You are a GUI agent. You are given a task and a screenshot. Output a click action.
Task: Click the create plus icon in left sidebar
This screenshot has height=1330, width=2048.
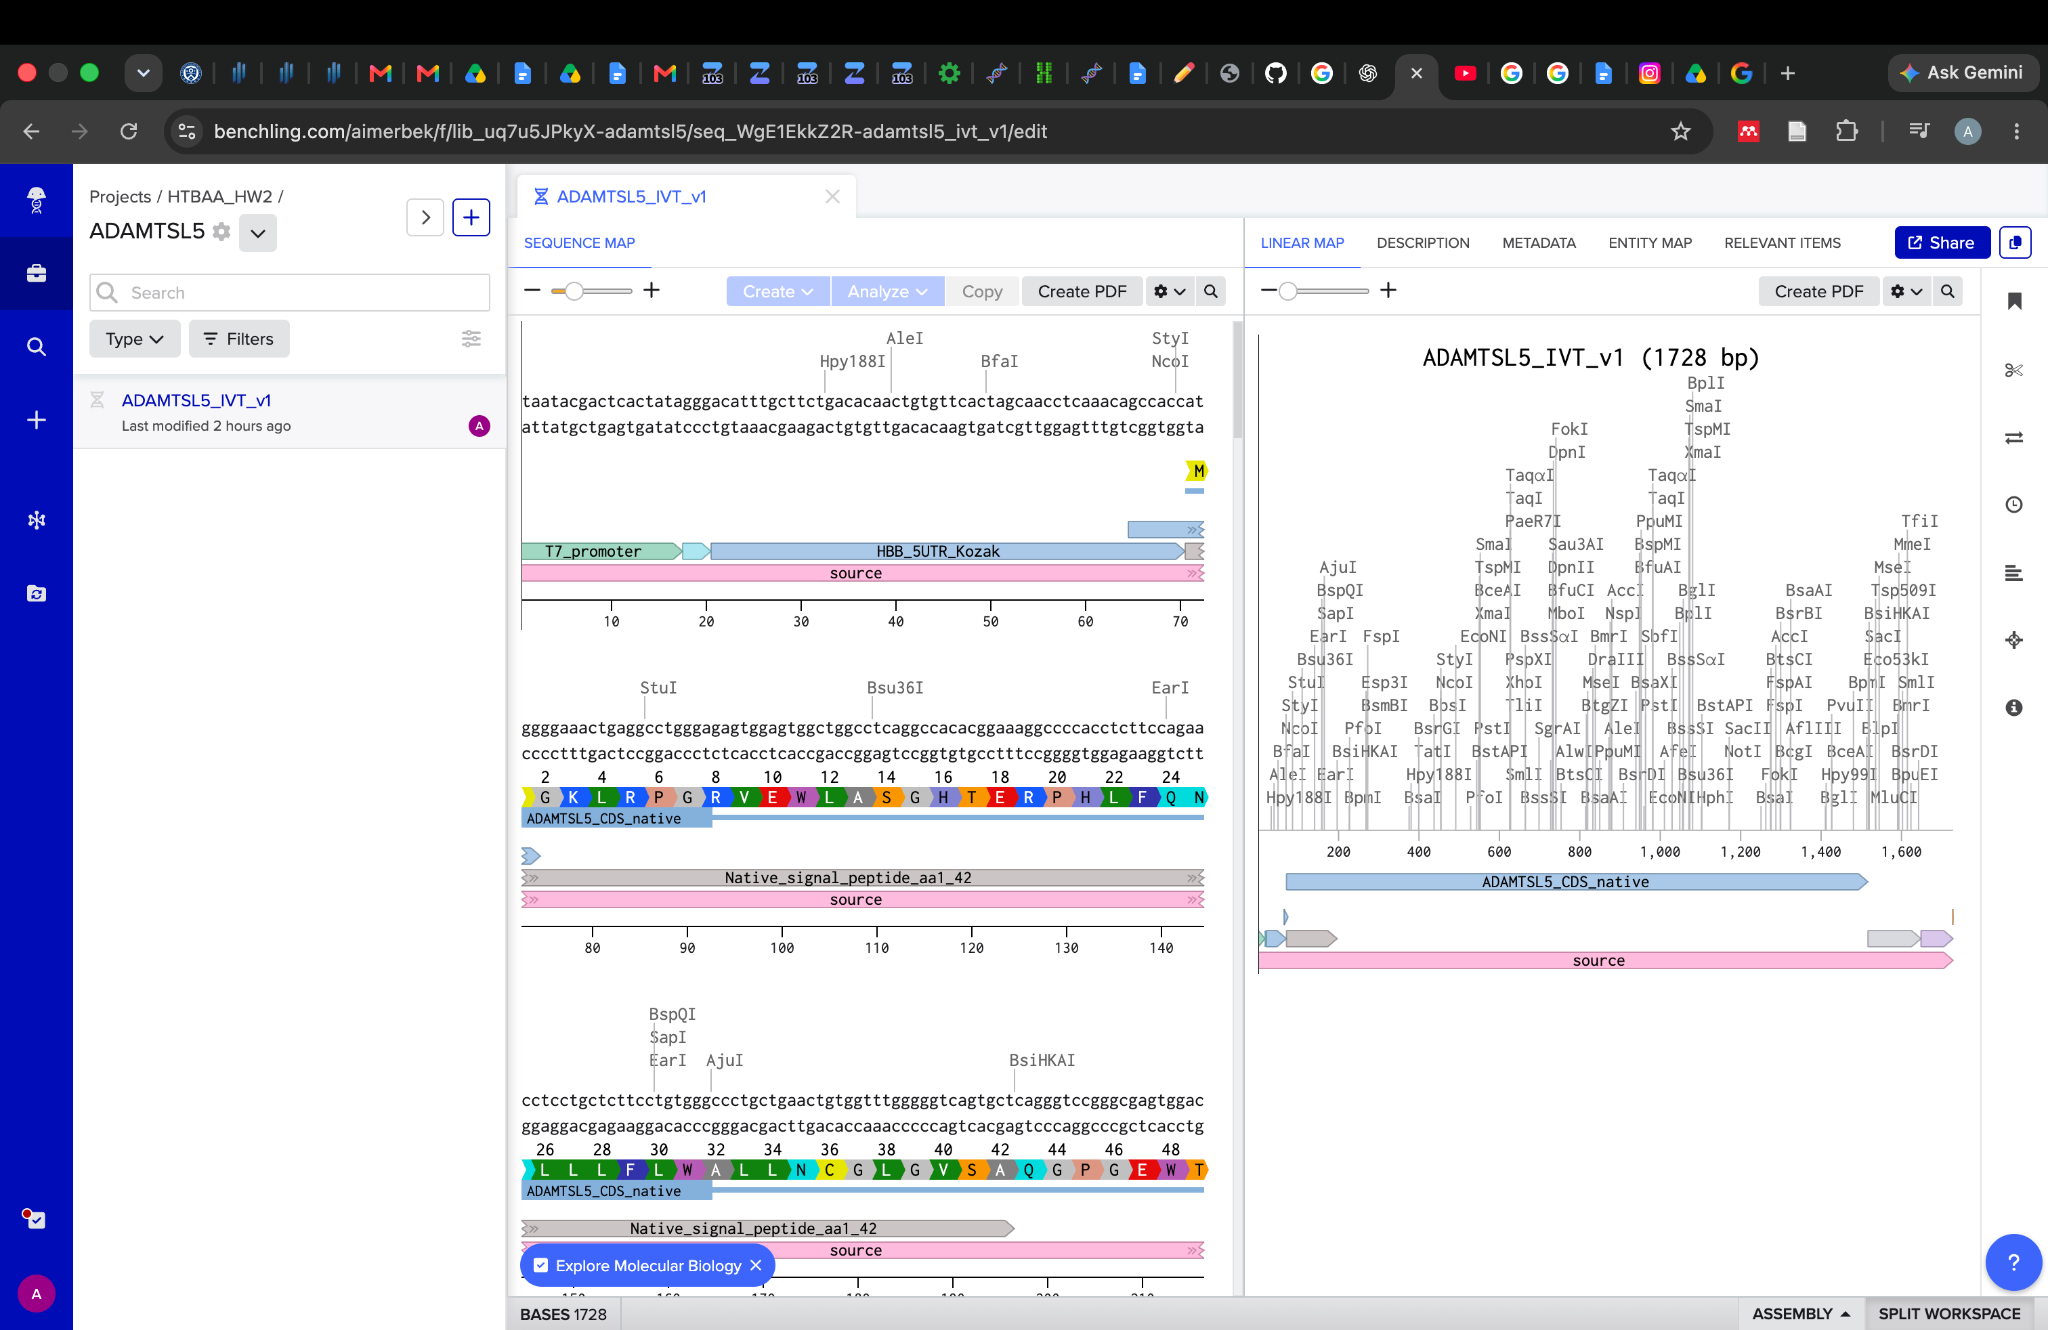(36, 420)
